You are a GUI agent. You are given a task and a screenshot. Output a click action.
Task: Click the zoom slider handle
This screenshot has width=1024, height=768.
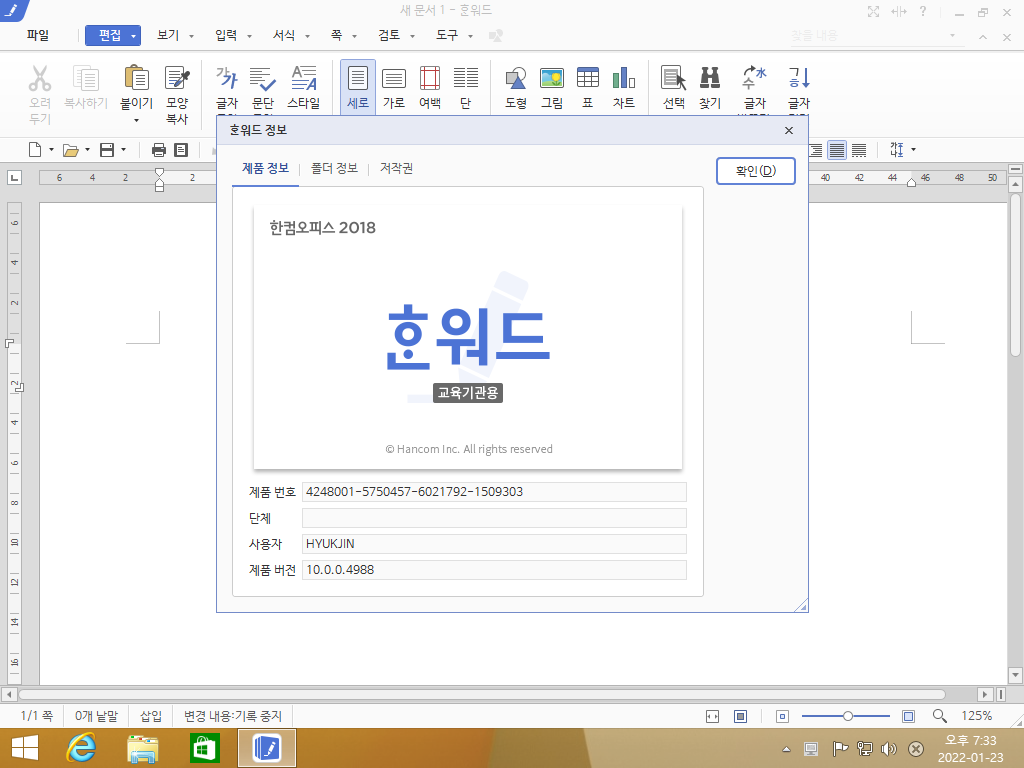(x=848, y=716)
